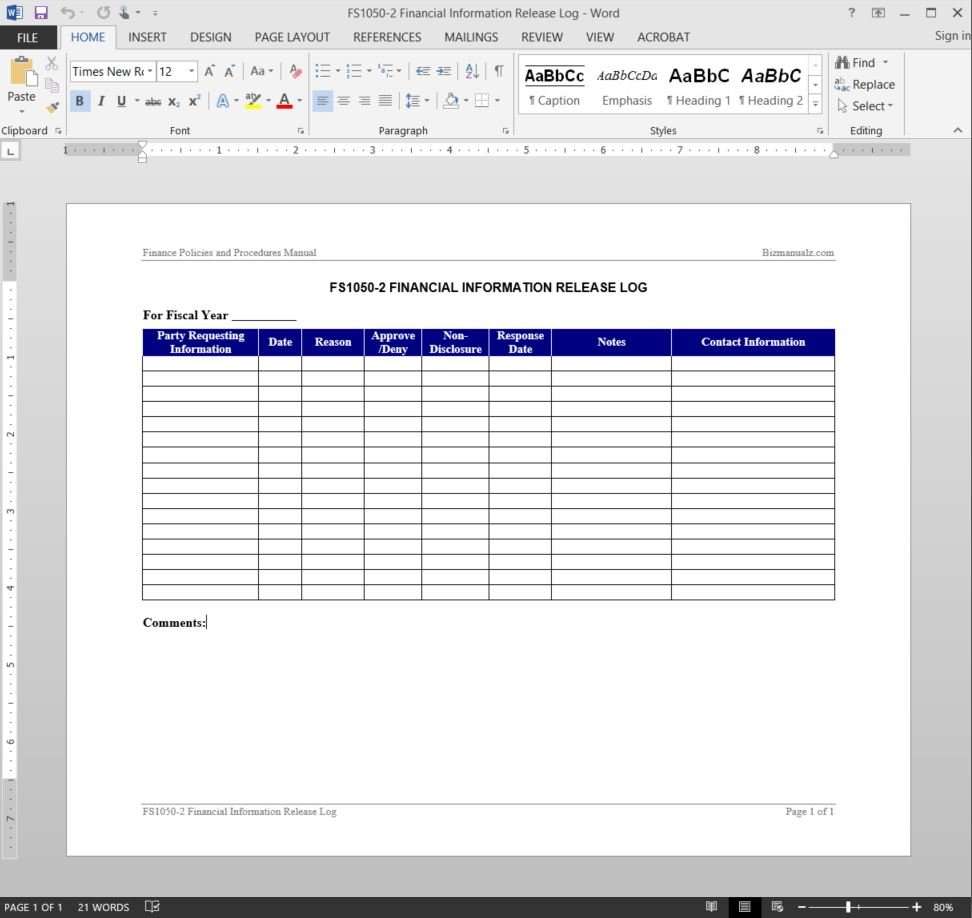Apply the Heading 1 style
Viewport: 972px width, 918px height.
[x=699, y=86]
